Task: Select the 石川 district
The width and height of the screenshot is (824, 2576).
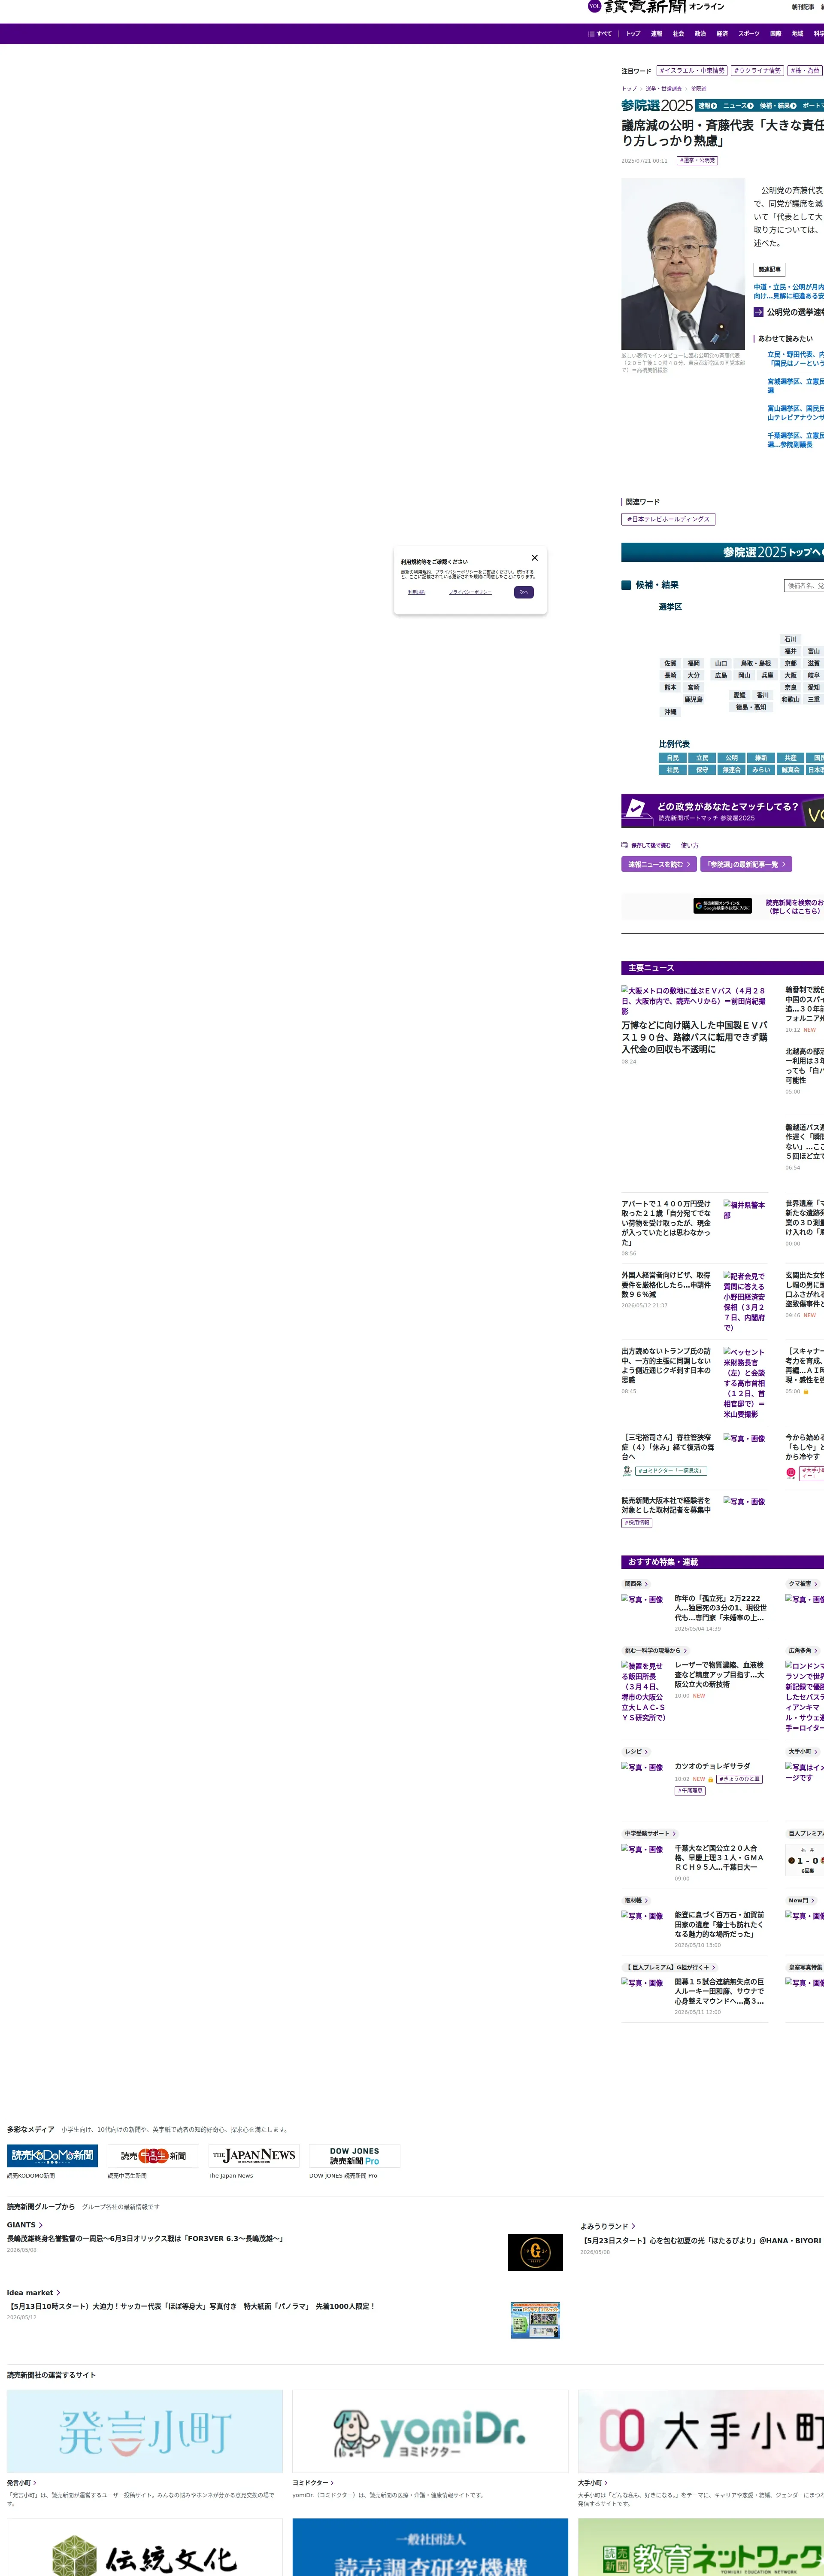Action: tap(791, 639)
